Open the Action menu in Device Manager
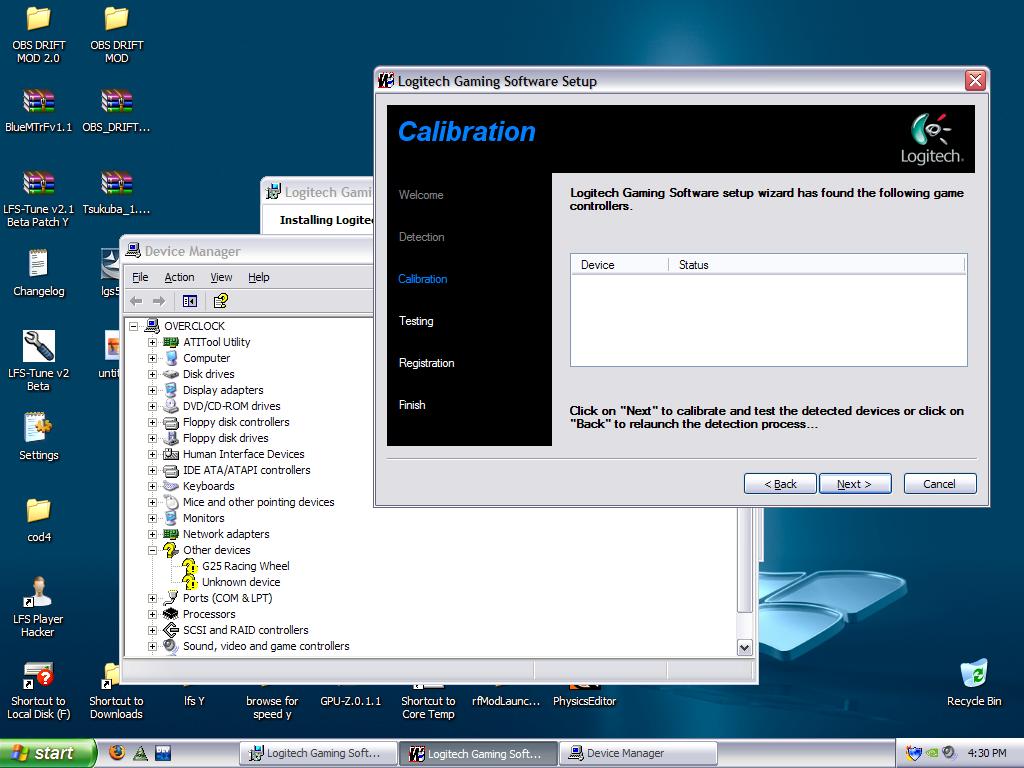Viewport: 1024px width, 768px height. [x=179, y=277]
